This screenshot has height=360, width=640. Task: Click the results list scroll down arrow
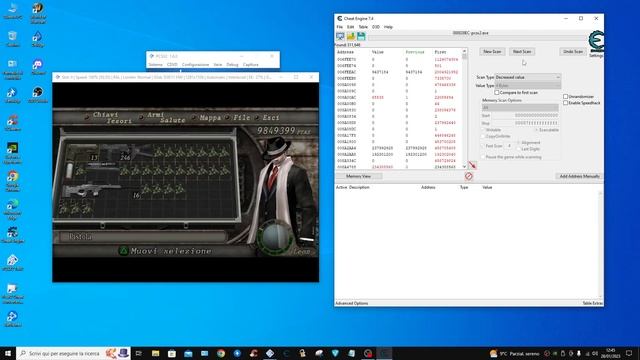click(x=464, y=167)
